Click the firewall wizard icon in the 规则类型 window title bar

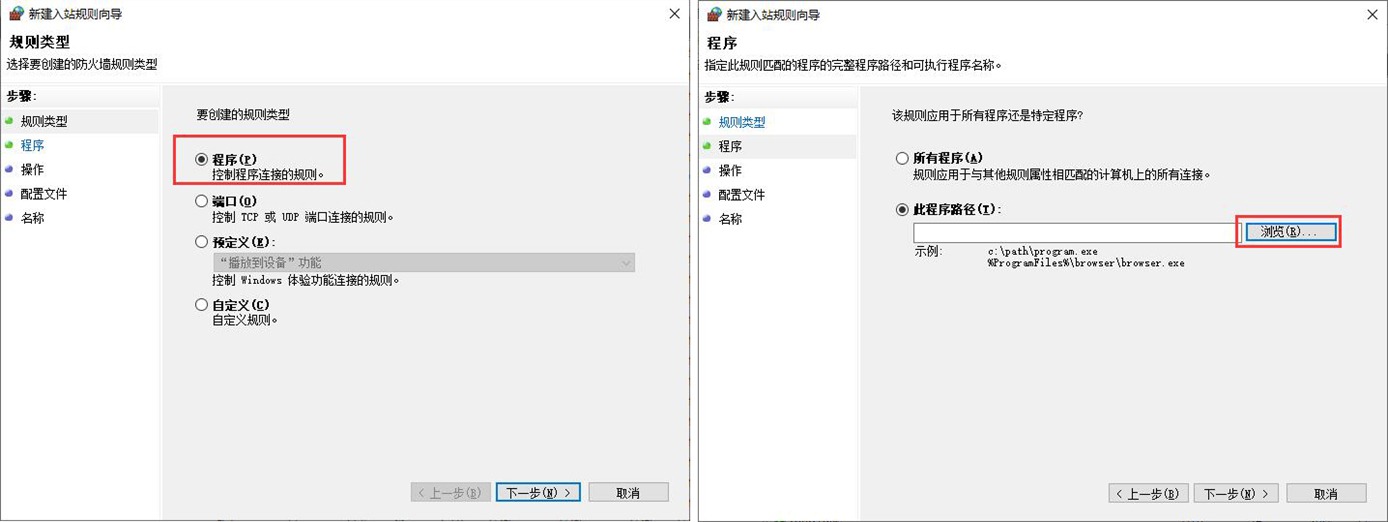point(15,15)
